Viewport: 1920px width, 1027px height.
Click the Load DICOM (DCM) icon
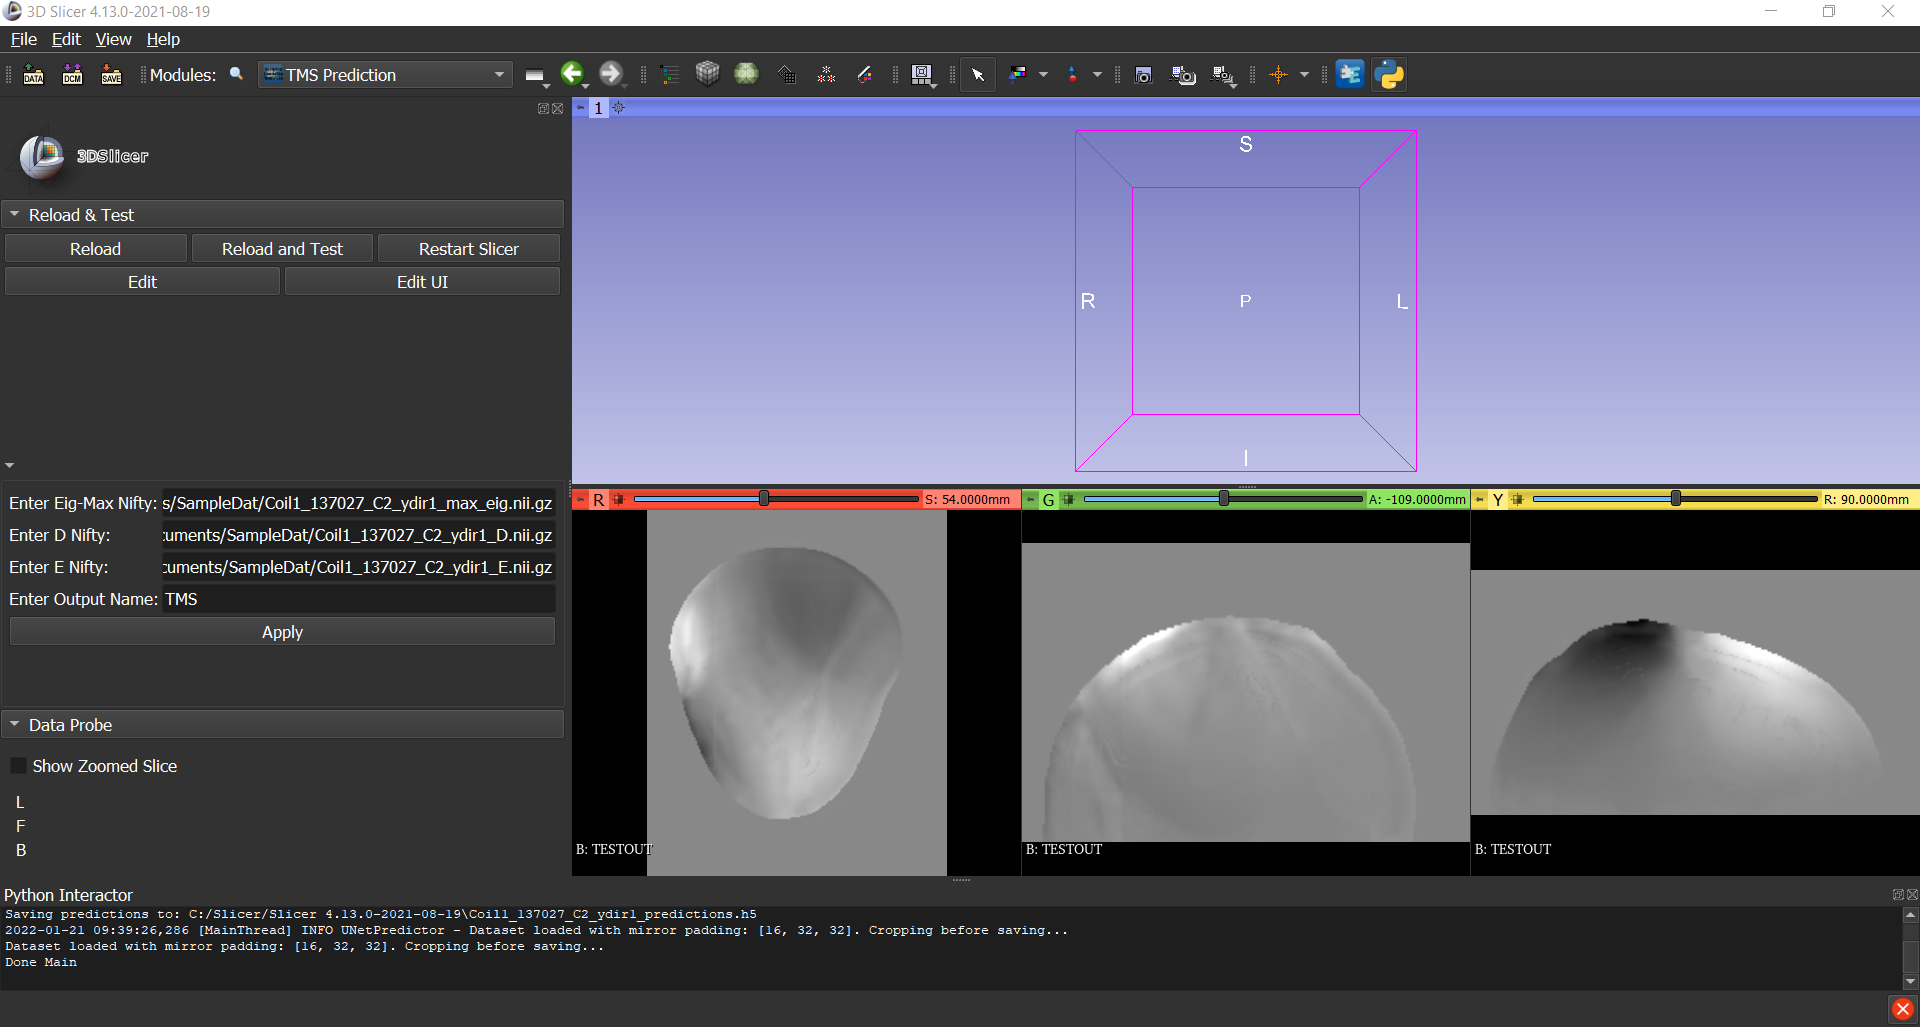tap(72, 75)
